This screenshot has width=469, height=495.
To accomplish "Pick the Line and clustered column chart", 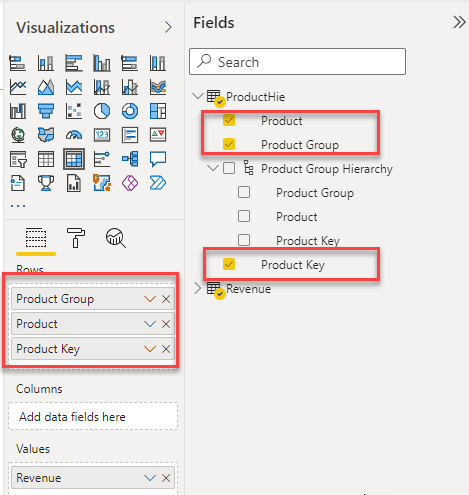I will coord(130,87).
